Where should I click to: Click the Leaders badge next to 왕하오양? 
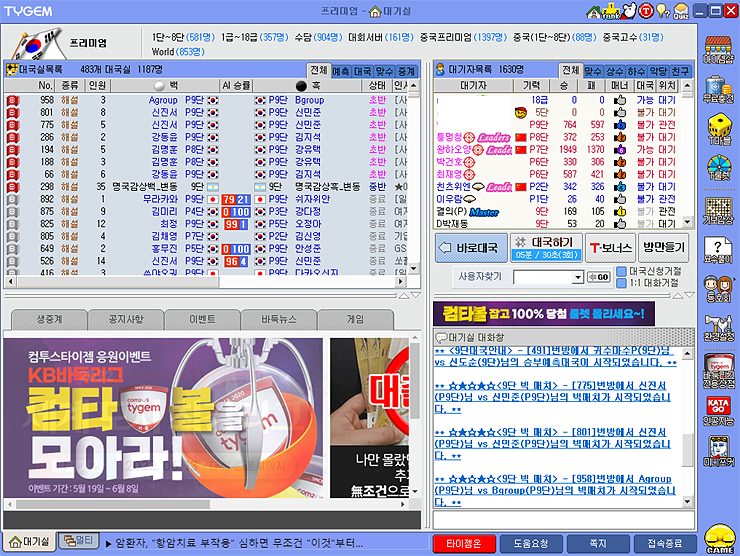pyautogui.click(x=499, y=150)
